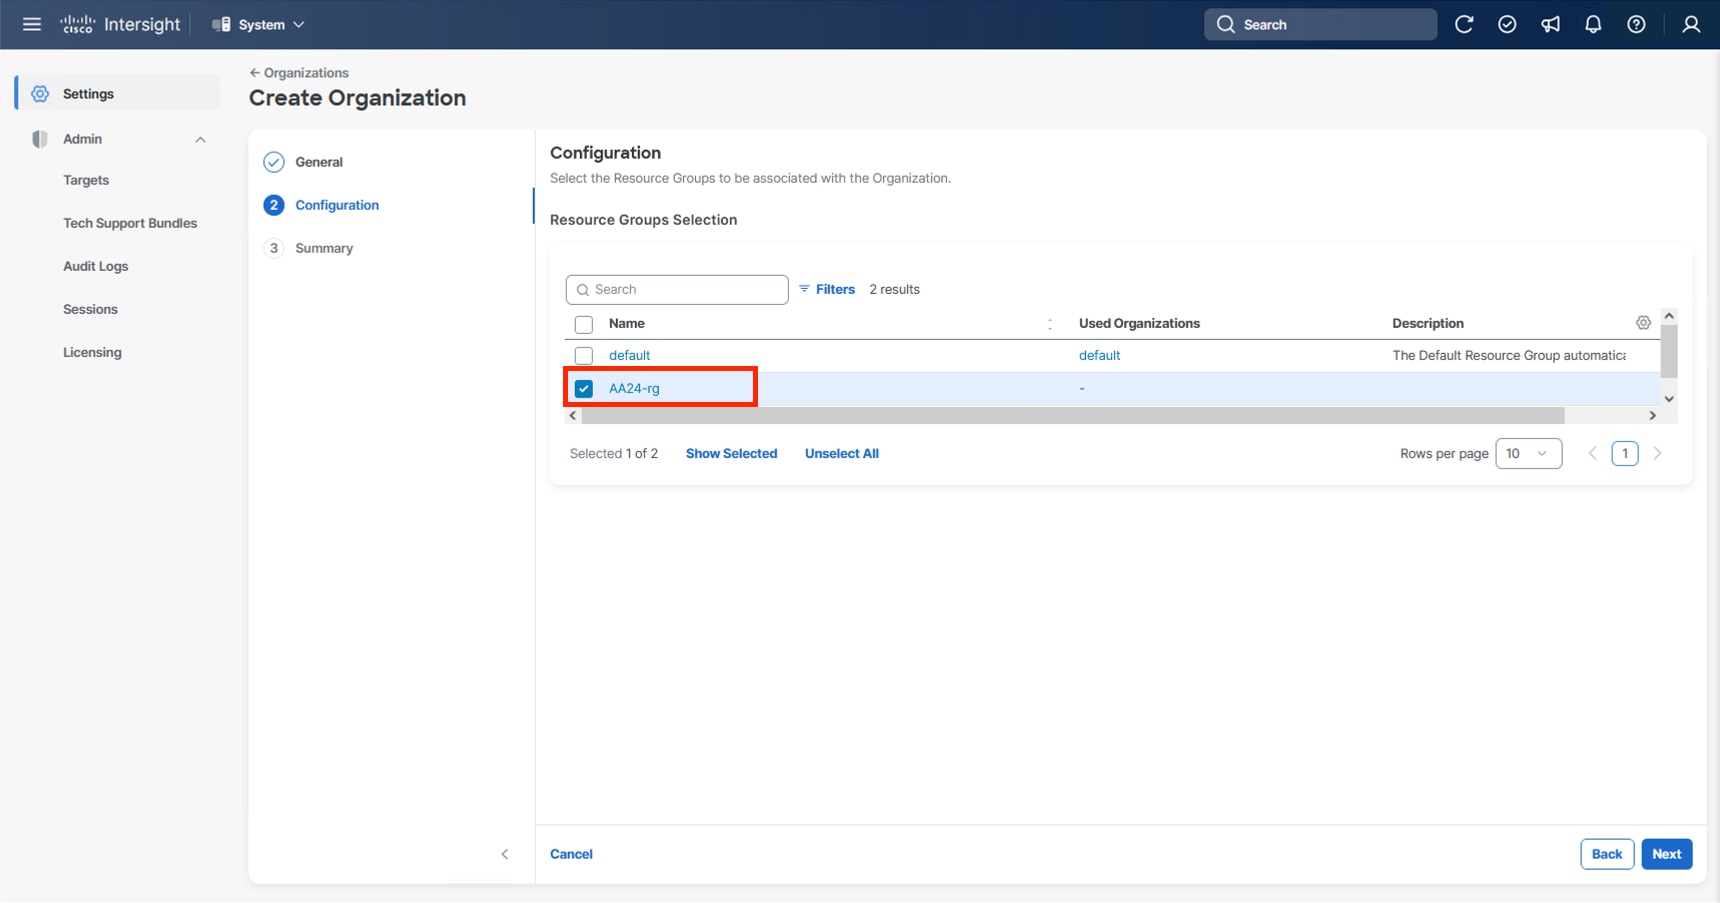The image size is (1720, 903).
Task: Click the Next button
Action: (1666, 854)
